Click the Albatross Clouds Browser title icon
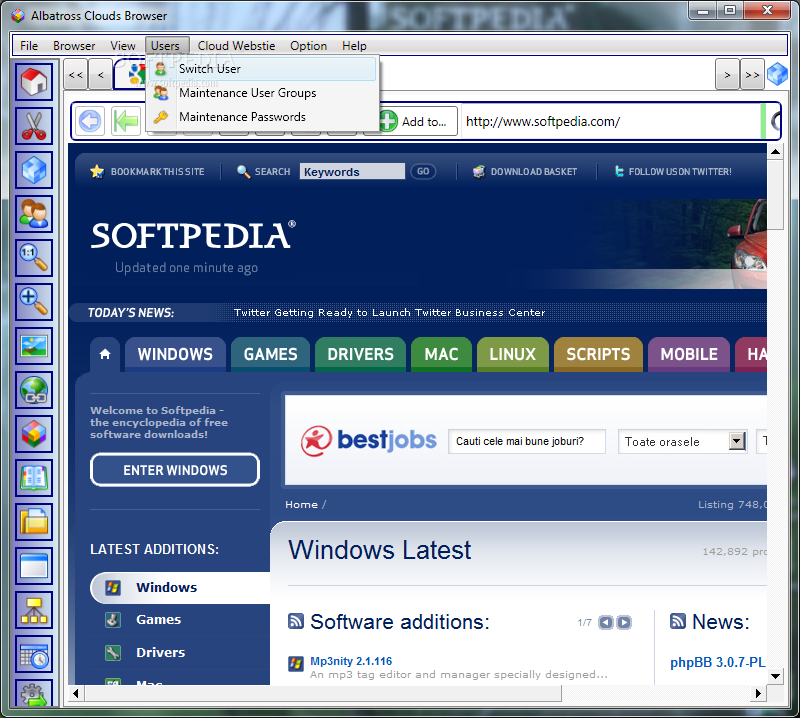The height and width of the screenshot is (718, 800). tap(18, 16)
